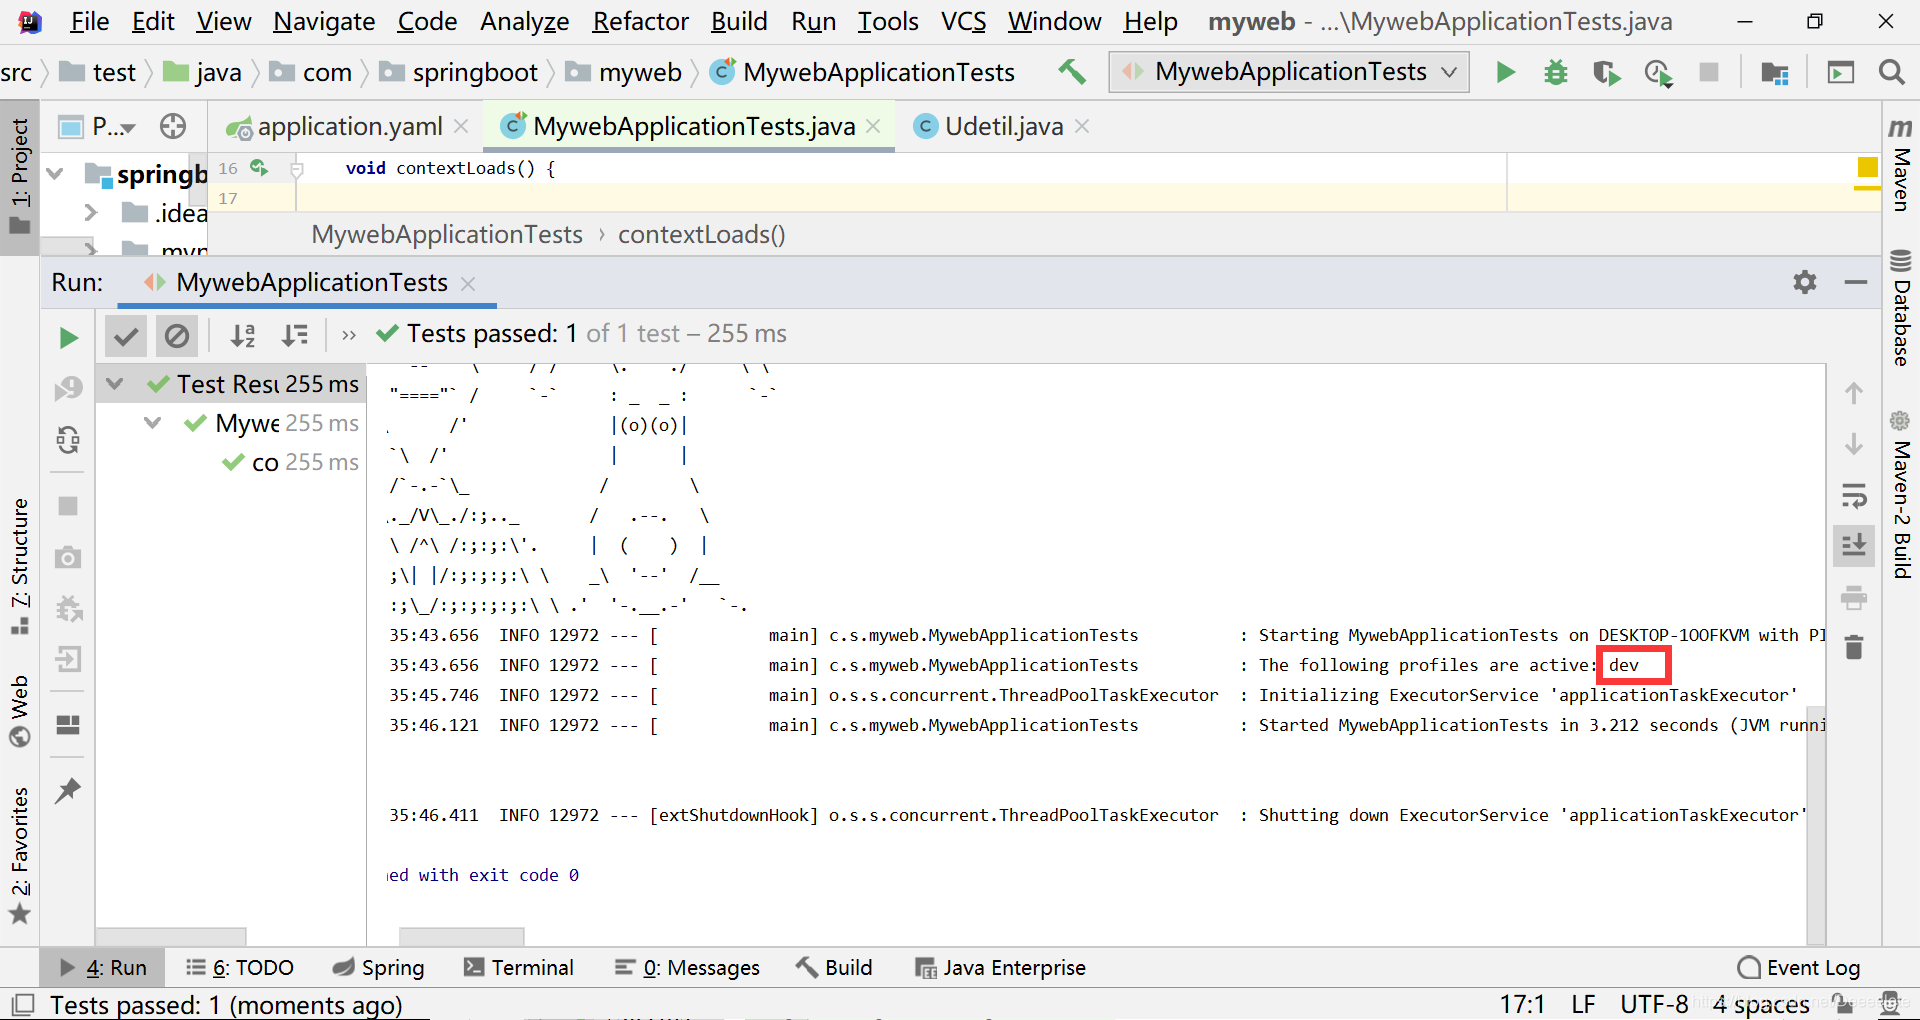
Task: Open the File menu
Action: click(x=89, y=21)
